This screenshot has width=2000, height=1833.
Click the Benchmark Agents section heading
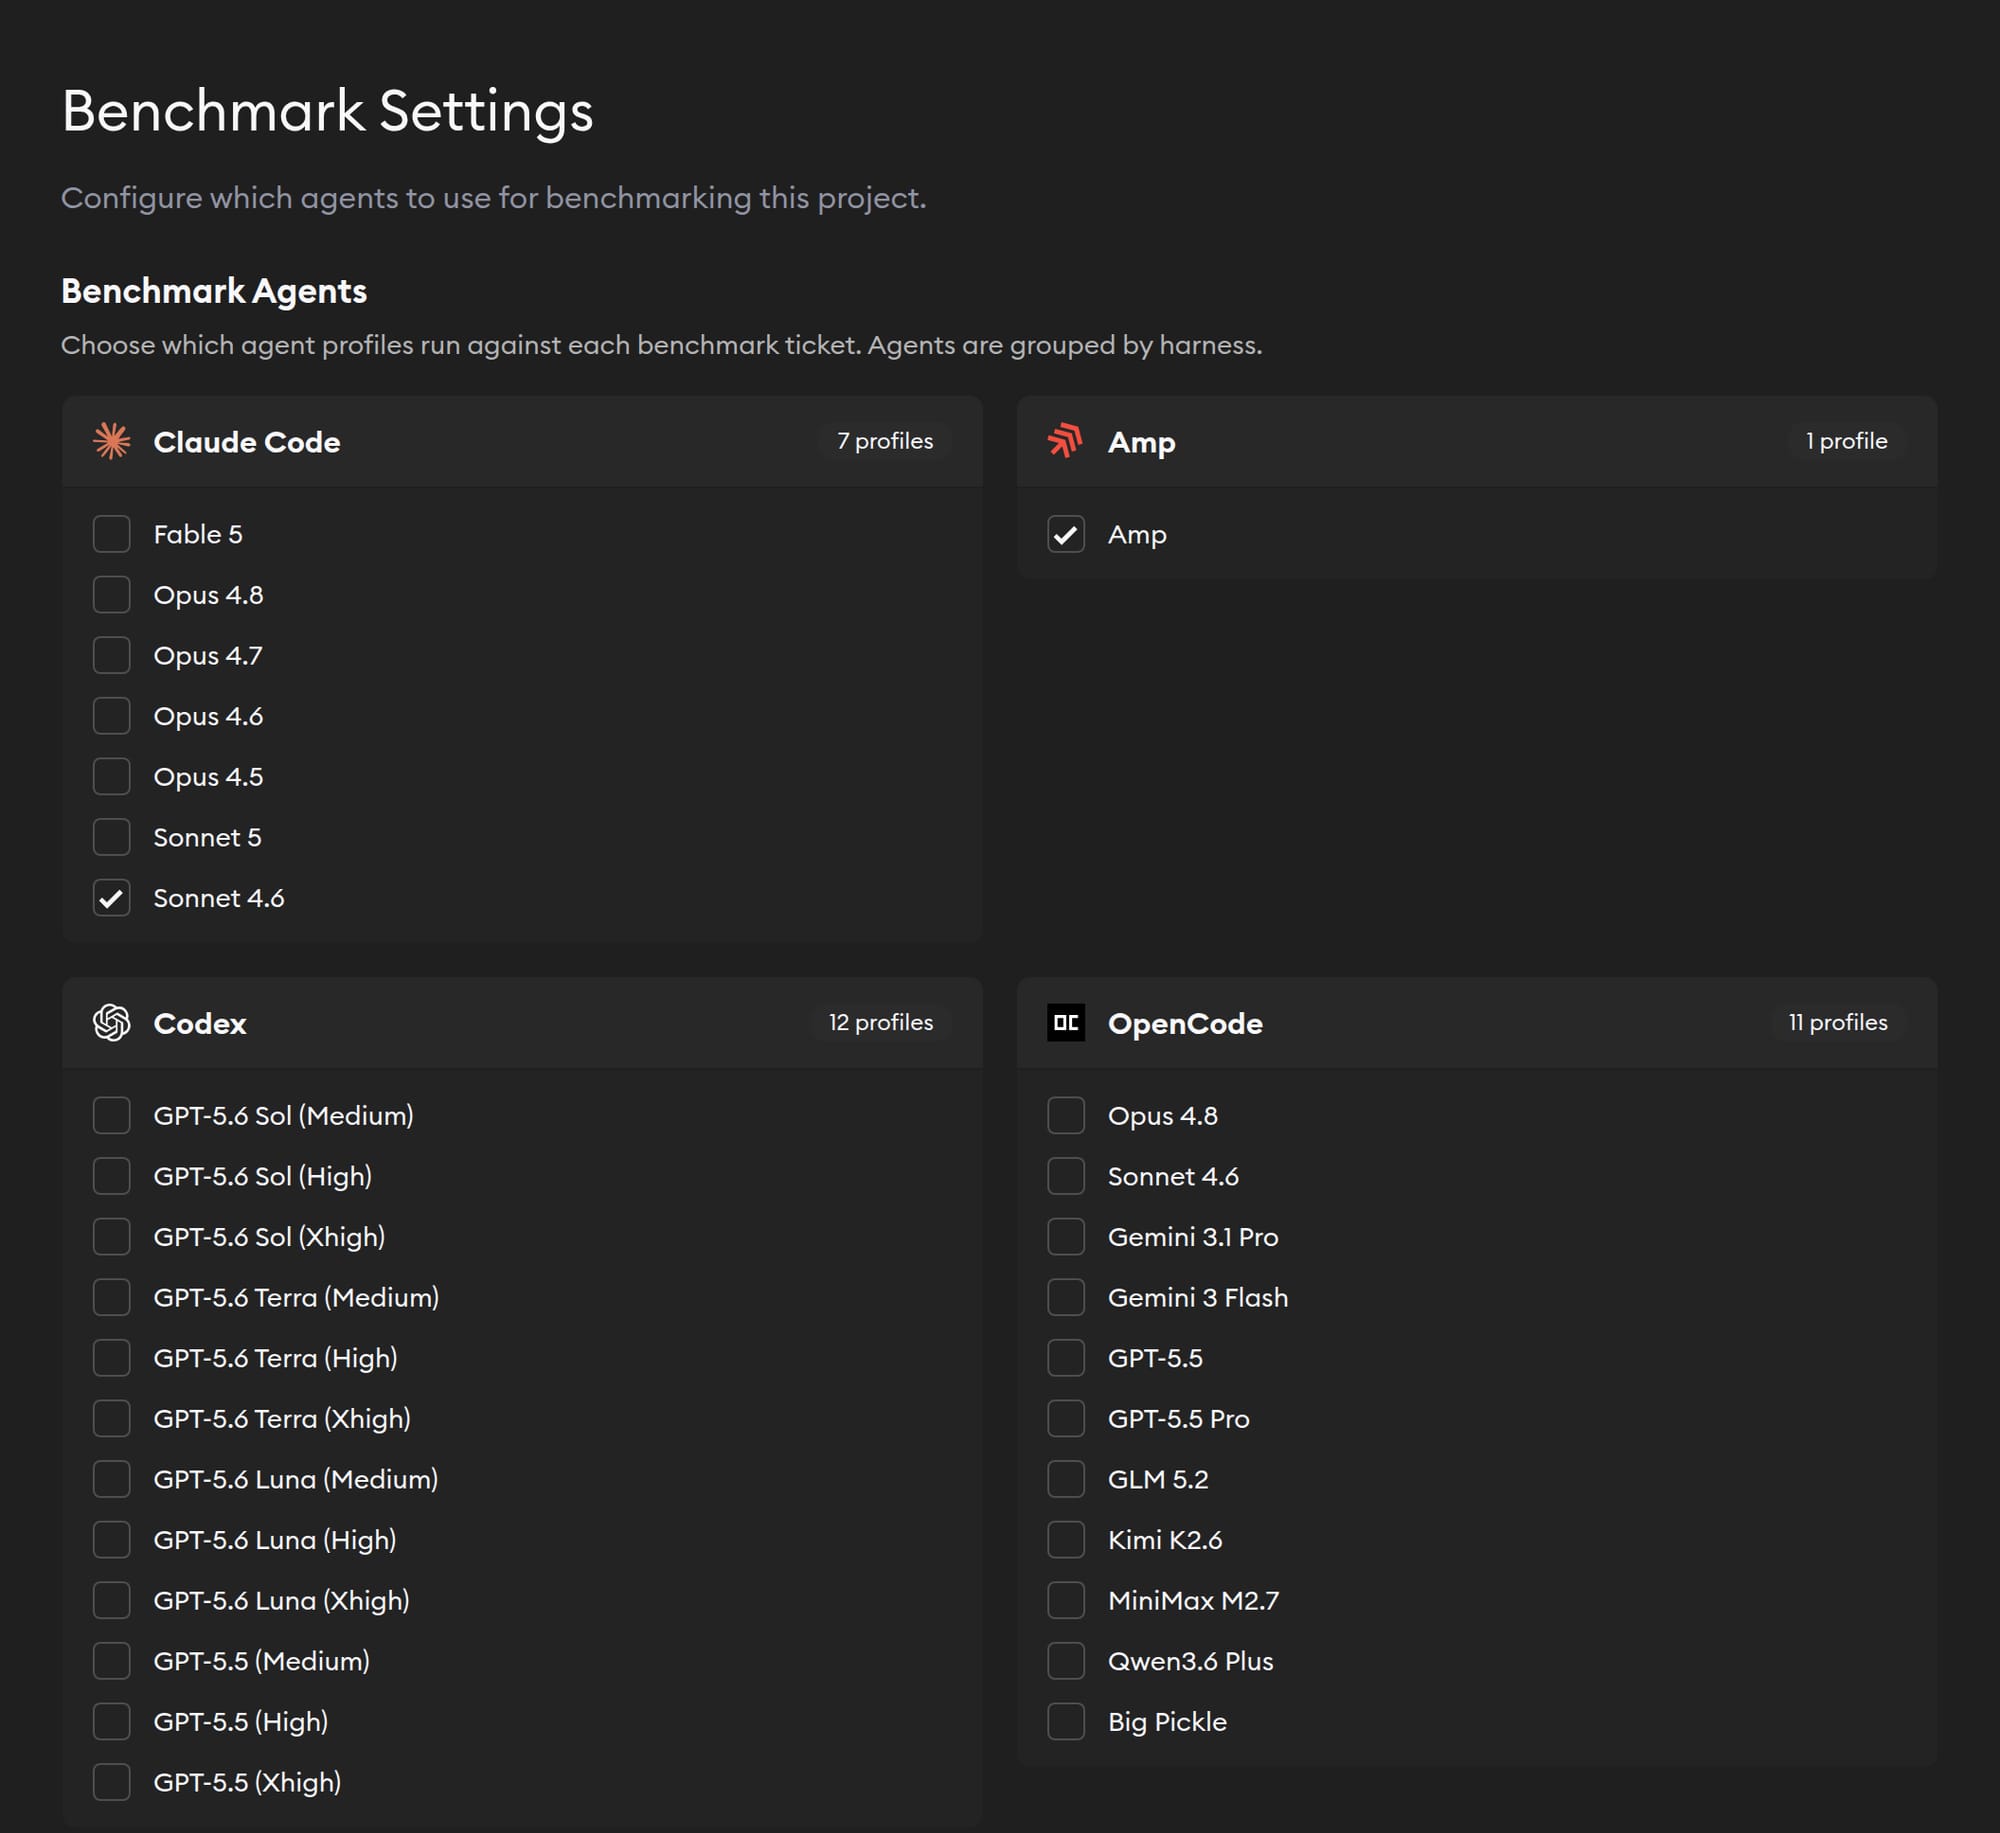click(214, 291)
